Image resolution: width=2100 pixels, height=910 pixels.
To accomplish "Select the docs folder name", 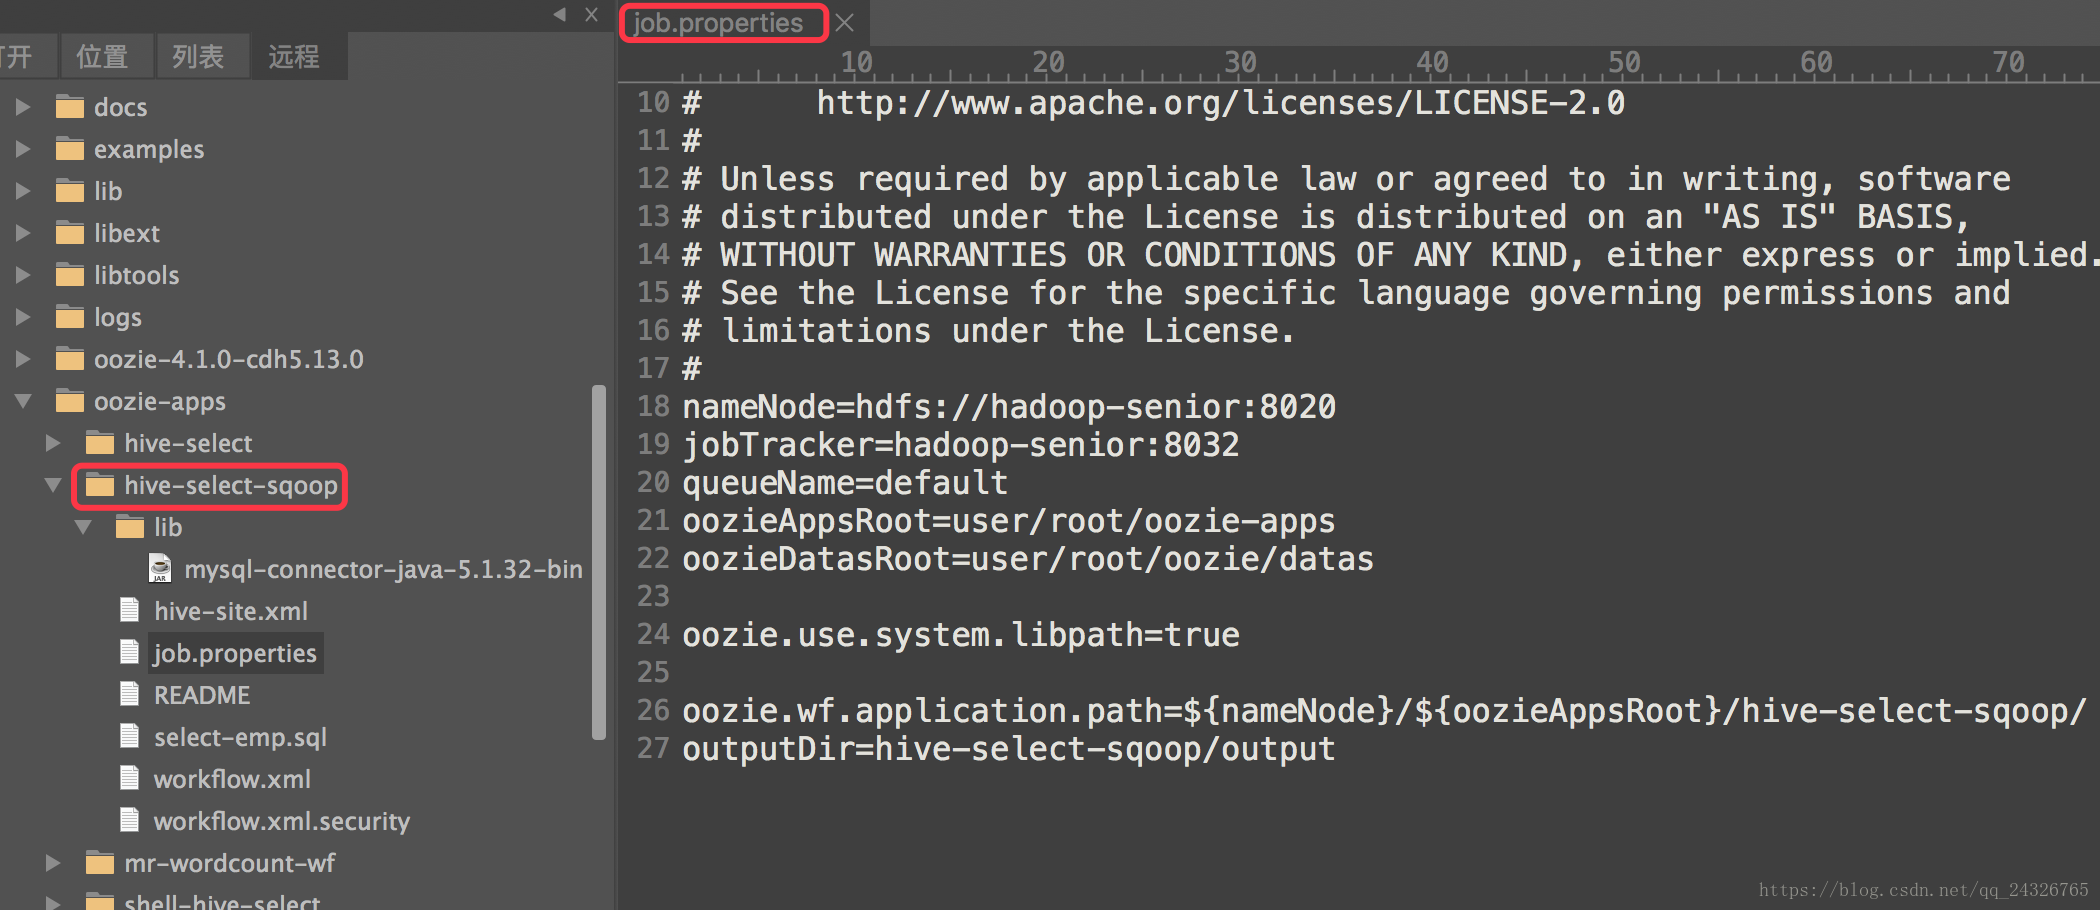I will (120, 107).
